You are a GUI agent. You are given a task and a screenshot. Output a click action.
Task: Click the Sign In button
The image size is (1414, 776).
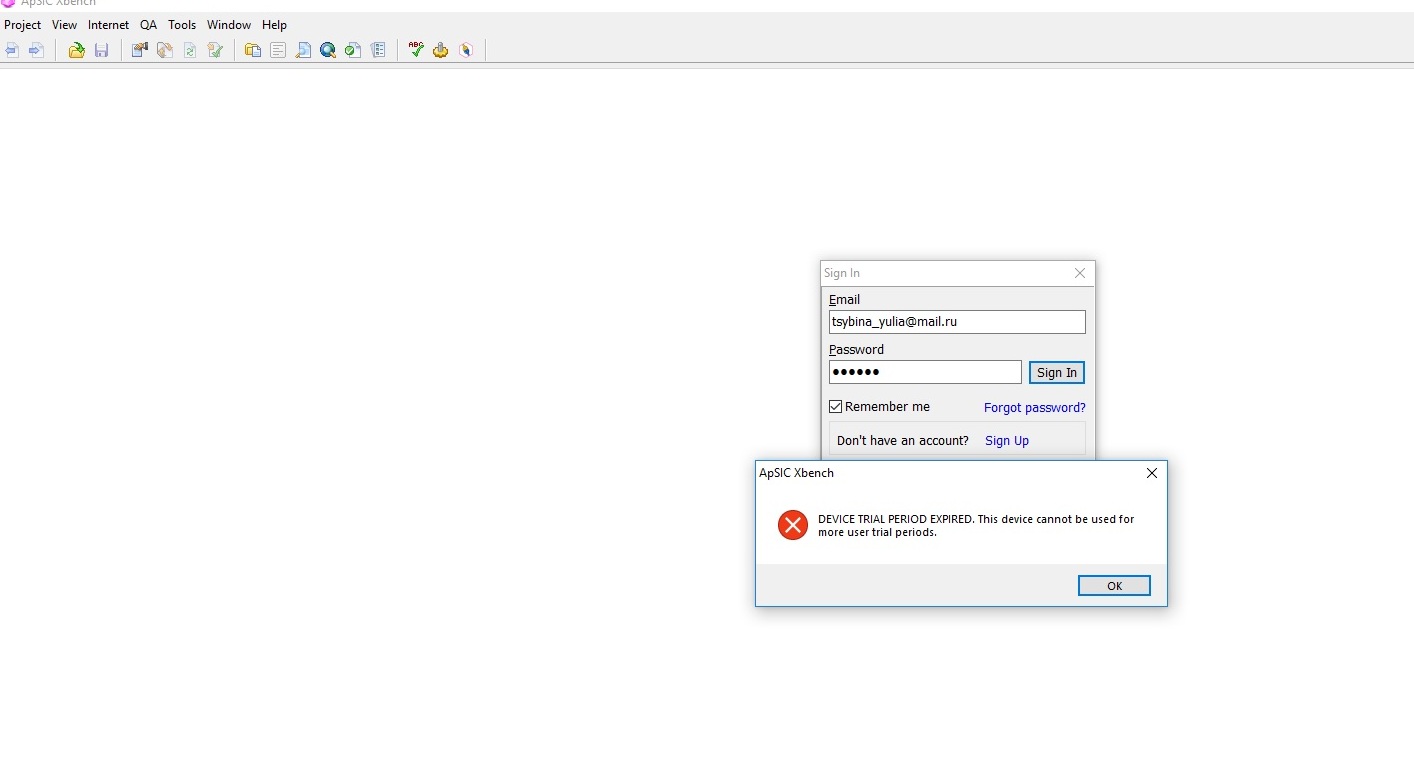pyautogui.click(x=1057, y=373)
